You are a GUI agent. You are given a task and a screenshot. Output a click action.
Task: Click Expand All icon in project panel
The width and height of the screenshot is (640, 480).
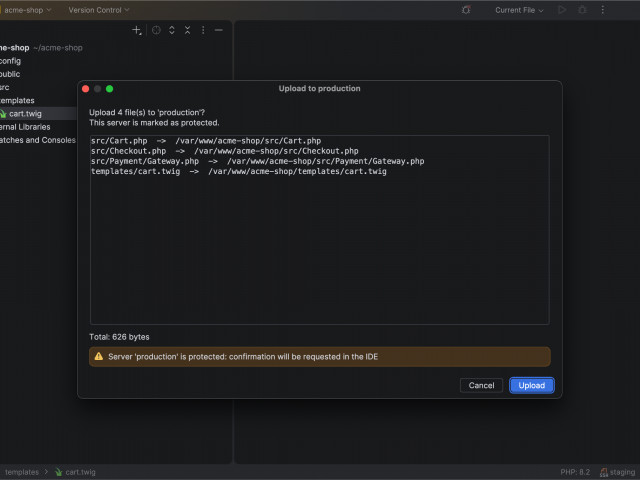(x=172, y=30)
